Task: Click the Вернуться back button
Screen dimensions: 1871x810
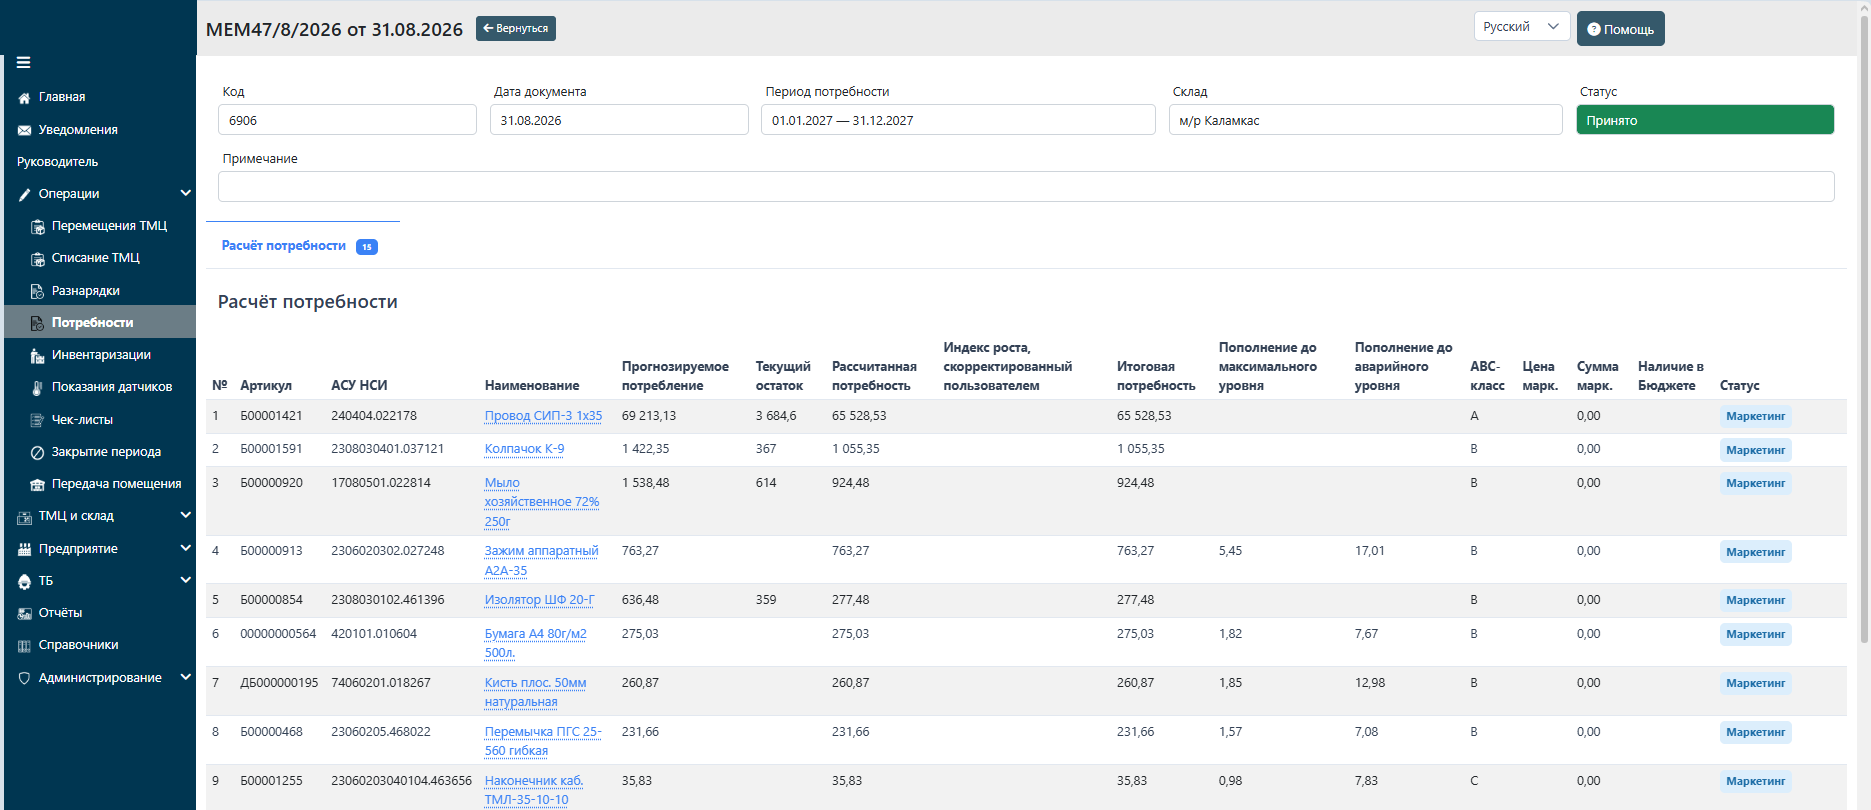Action: coord(516,28)
